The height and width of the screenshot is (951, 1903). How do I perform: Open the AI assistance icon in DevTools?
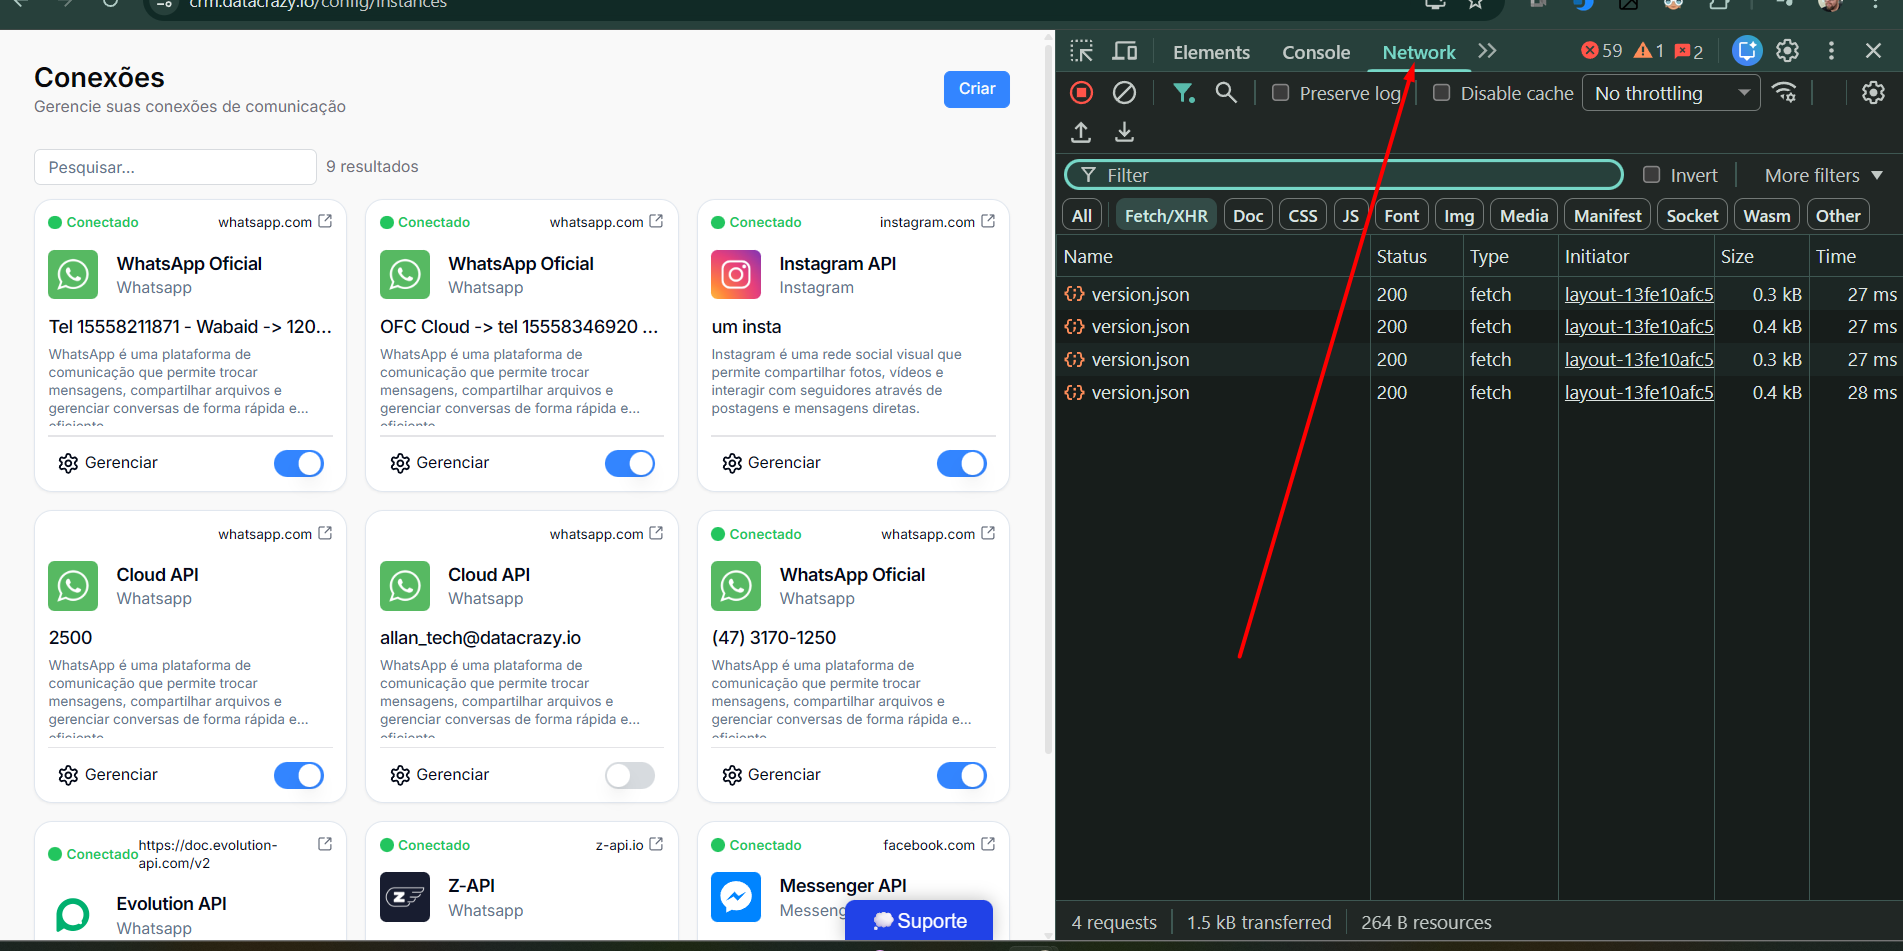point(1746,51)
